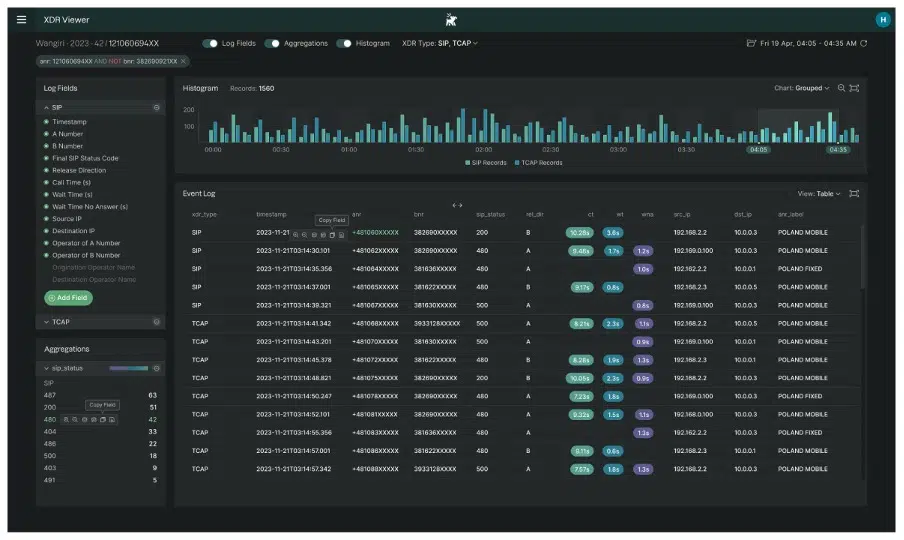904x540 pixels.
Task: Open Chart: Grouped dropdown
Action: point(802,88)
